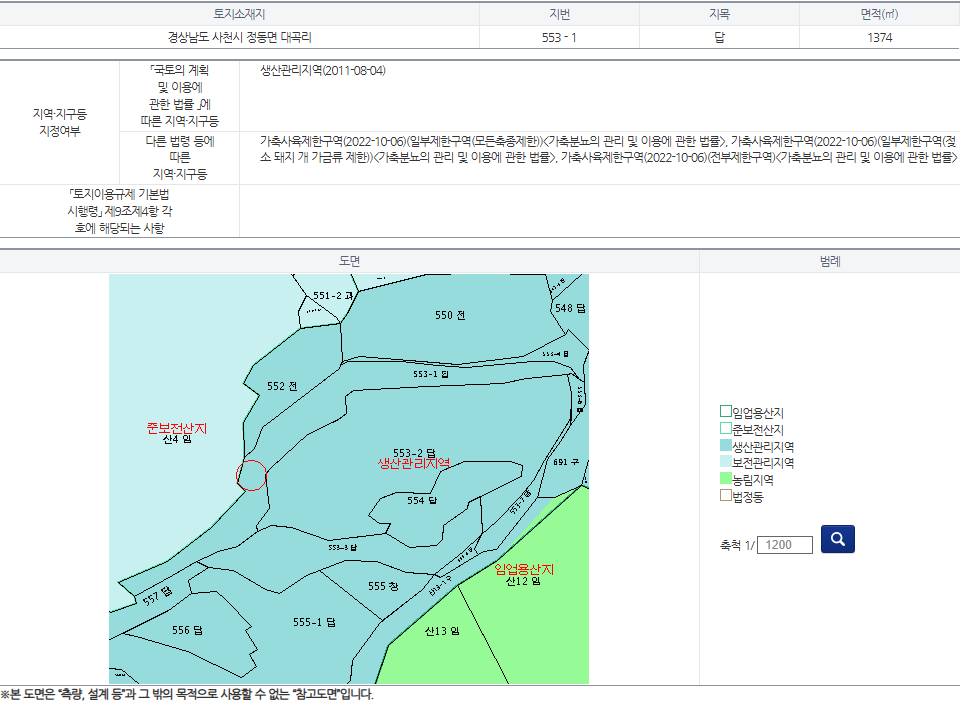Screen dimensions: 962x706
Task: Click parcel label 550 전 on the map
Action: point(450,315)
